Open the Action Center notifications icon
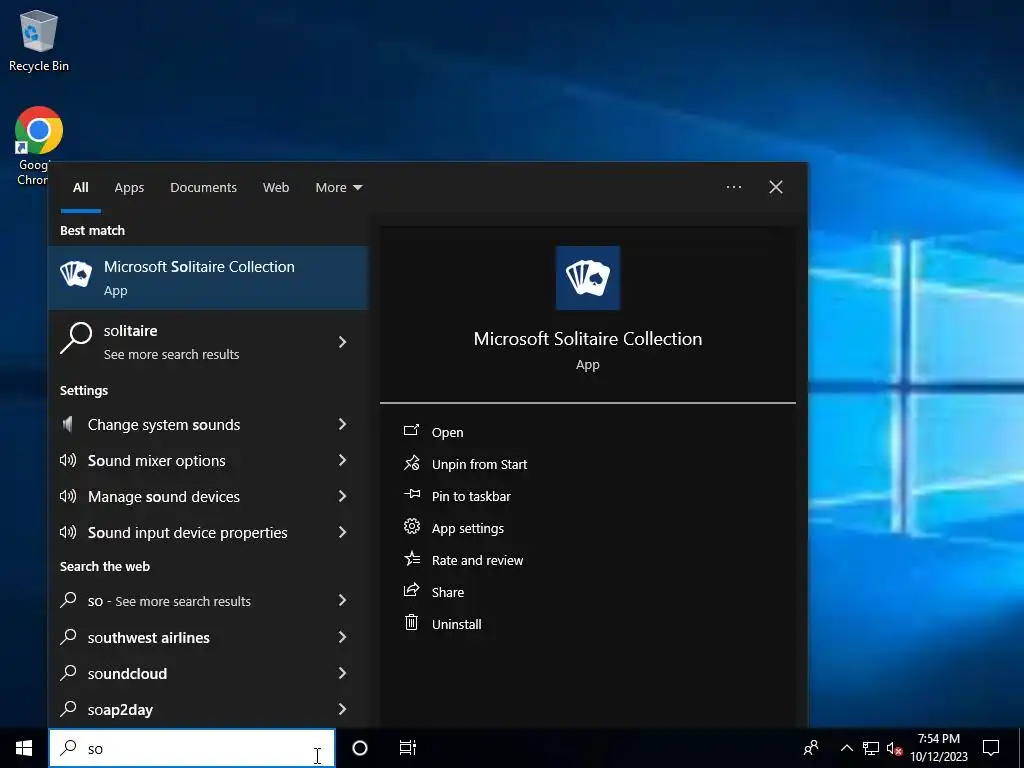 (991, 748)
